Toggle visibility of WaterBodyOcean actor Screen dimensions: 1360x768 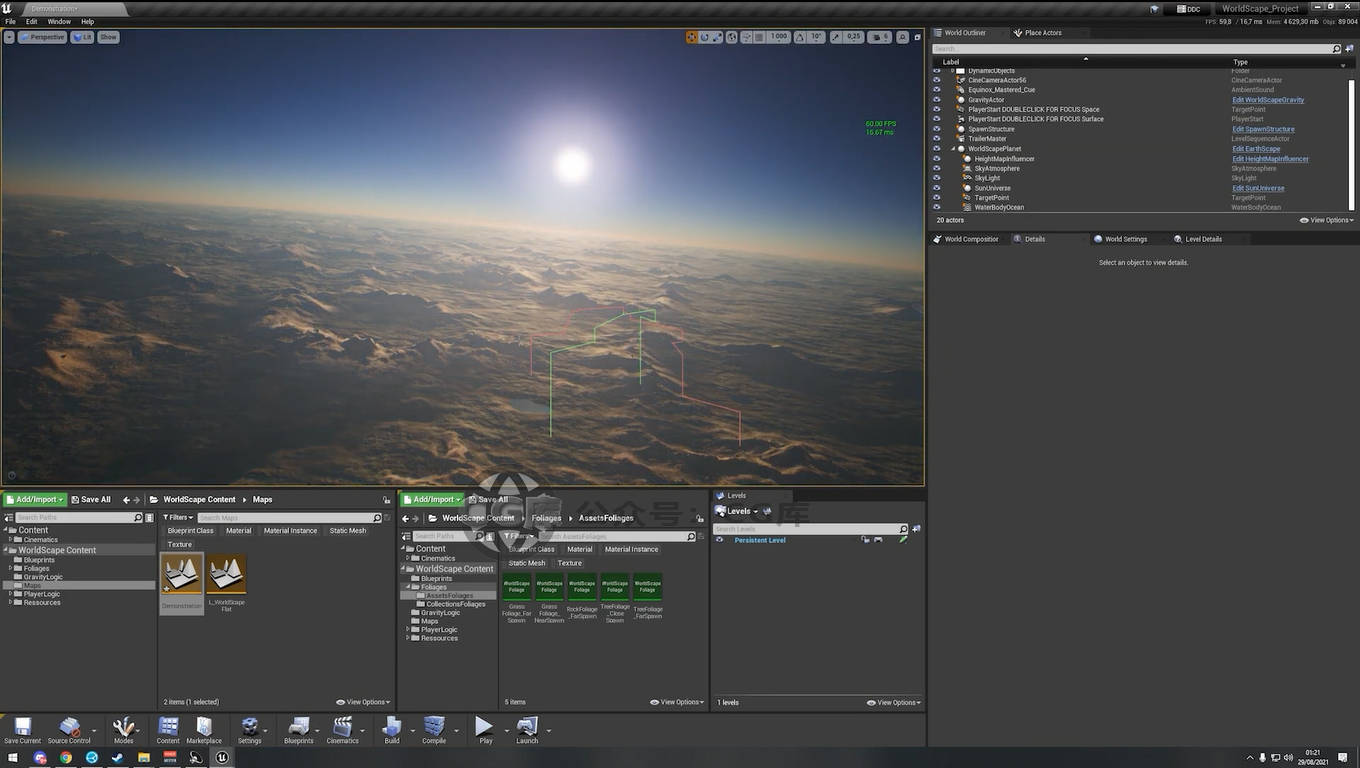click(x=937, y=207)
